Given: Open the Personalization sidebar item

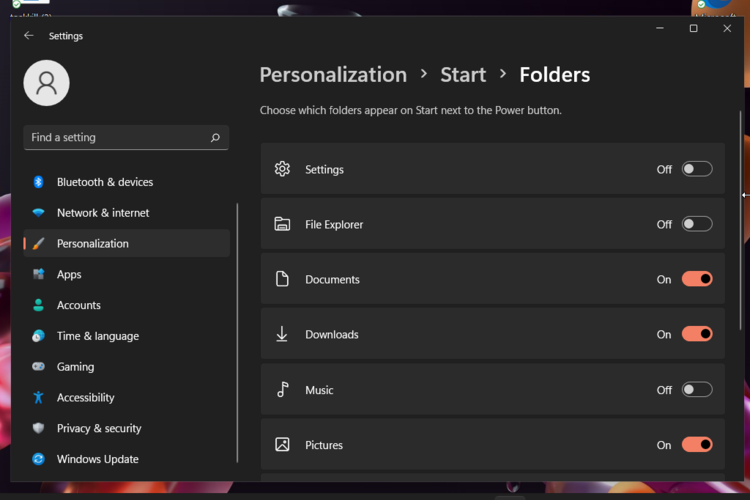Looking at the screenshot, I should 93,243.
